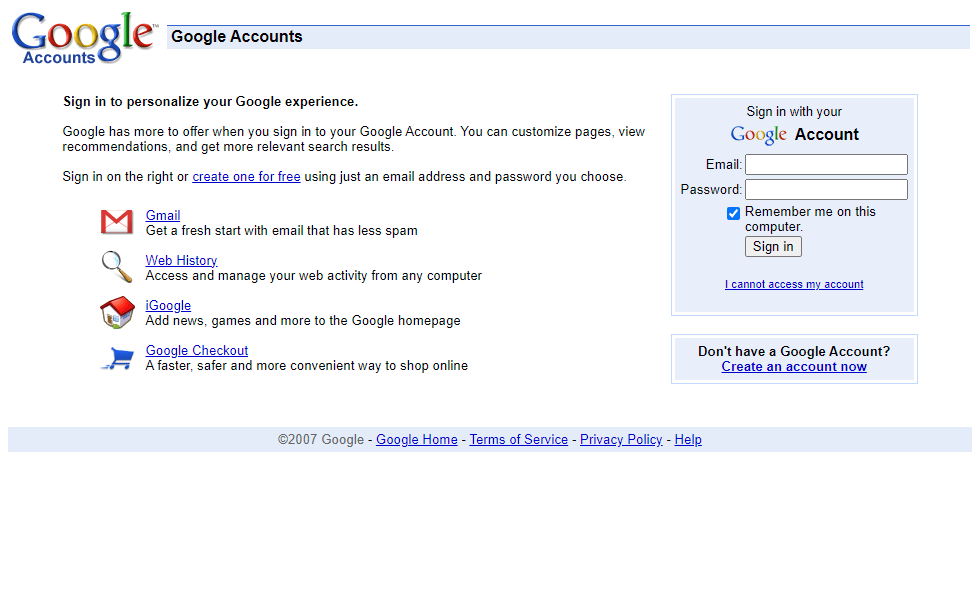Open Create an account now link
Screen dimensions: 980x600
(794, 367)
